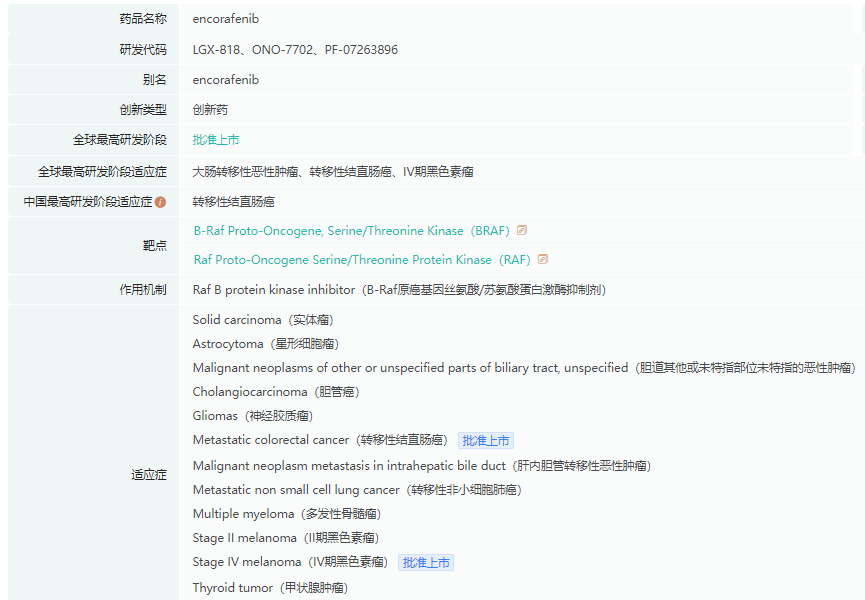Click 批准上市 tag beside Stage IV melanoma
The height and width of the screenshot is (600, 865).
coord(426,562)
